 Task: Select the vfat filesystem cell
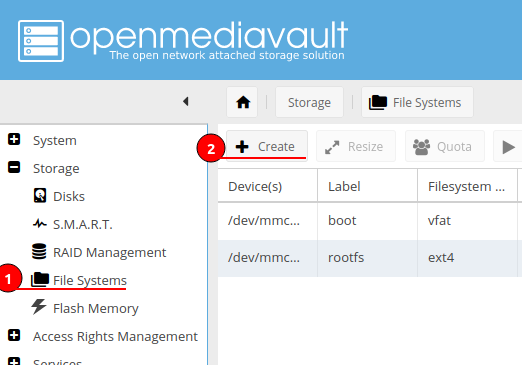tap(467, 221)
